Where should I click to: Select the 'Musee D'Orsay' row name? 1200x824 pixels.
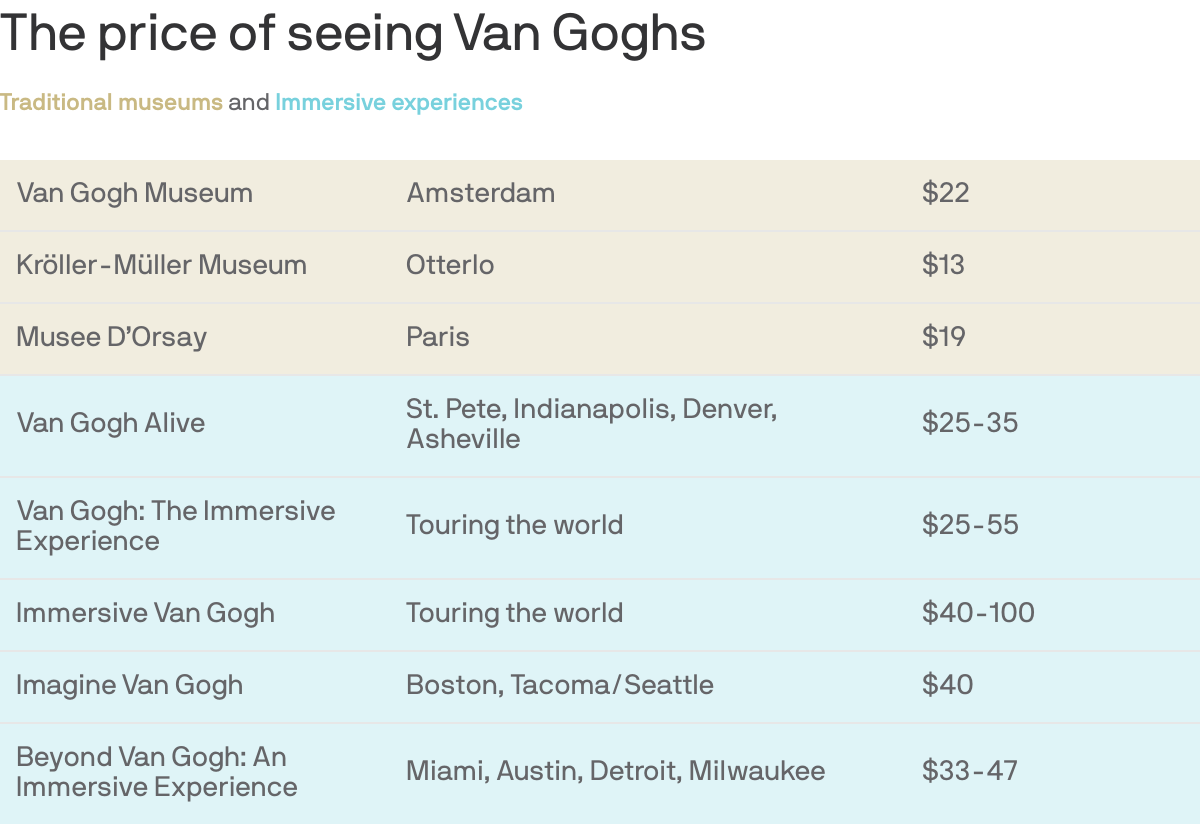coord(112,337)
